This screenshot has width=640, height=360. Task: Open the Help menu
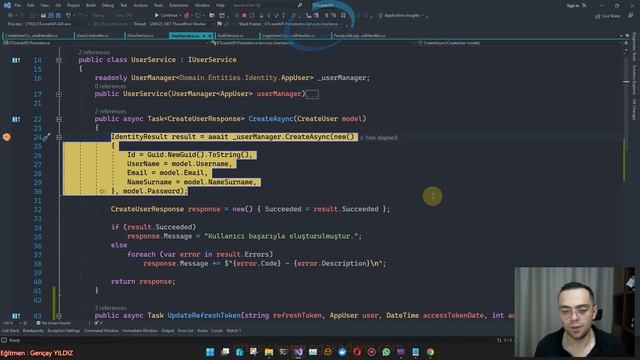(220, 5)
